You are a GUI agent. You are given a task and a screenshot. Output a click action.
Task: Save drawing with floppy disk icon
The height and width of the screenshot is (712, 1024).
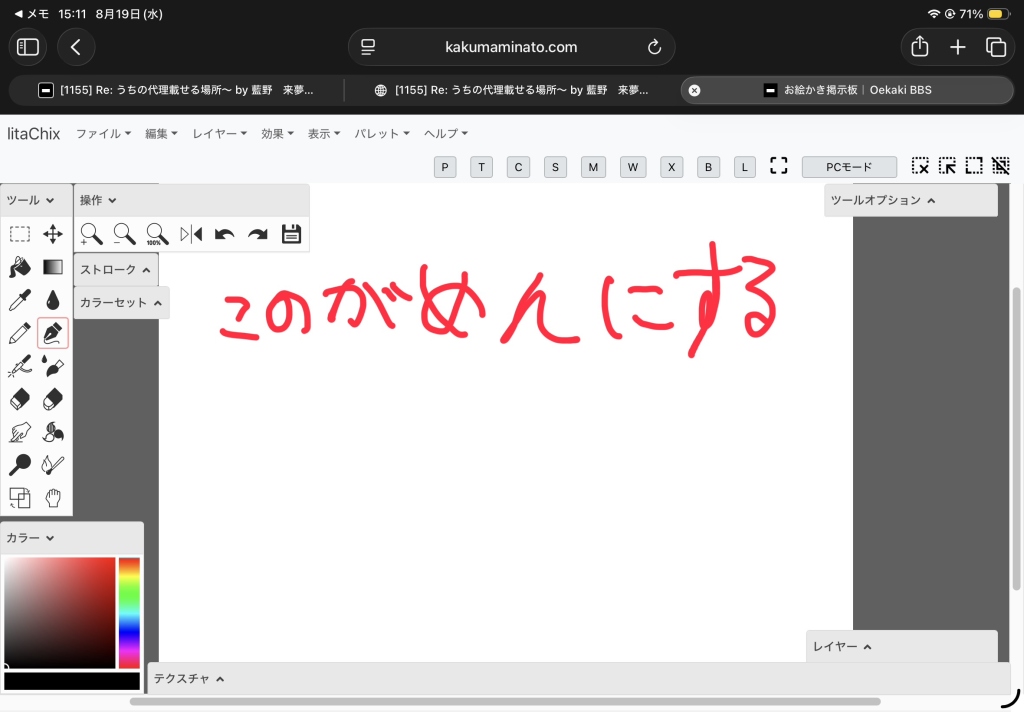[291, 234]
